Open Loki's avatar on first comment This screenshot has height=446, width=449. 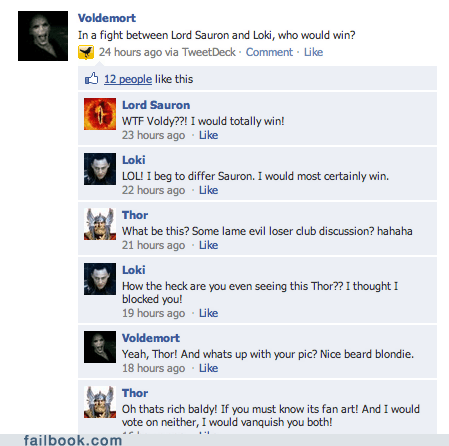click(x=100, y=169)
